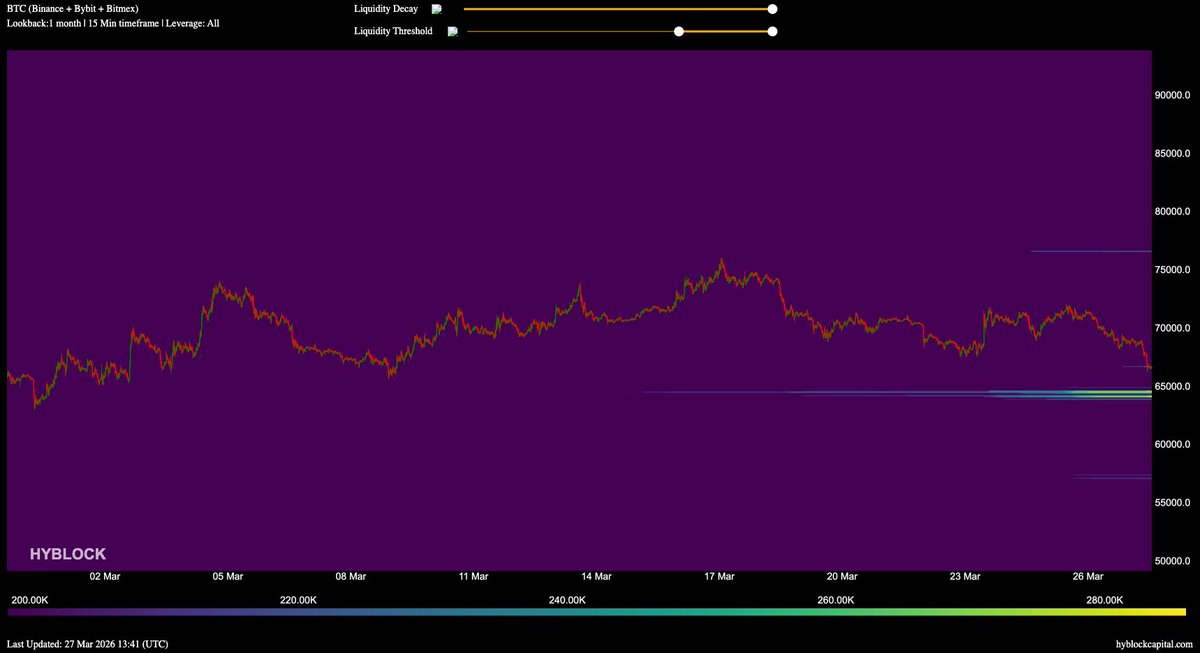
Task: Click the lower handle of Liquidity Threshold slider
Action: pos(679,31)
